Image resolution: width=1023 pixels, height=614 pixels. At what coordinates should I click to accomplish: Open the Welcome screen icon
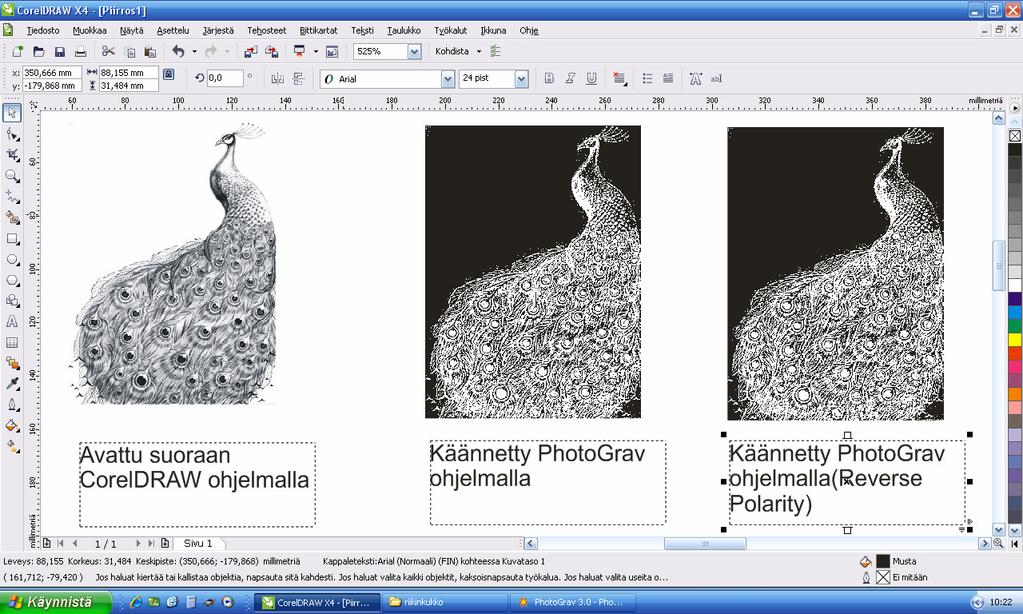[332, 51]
